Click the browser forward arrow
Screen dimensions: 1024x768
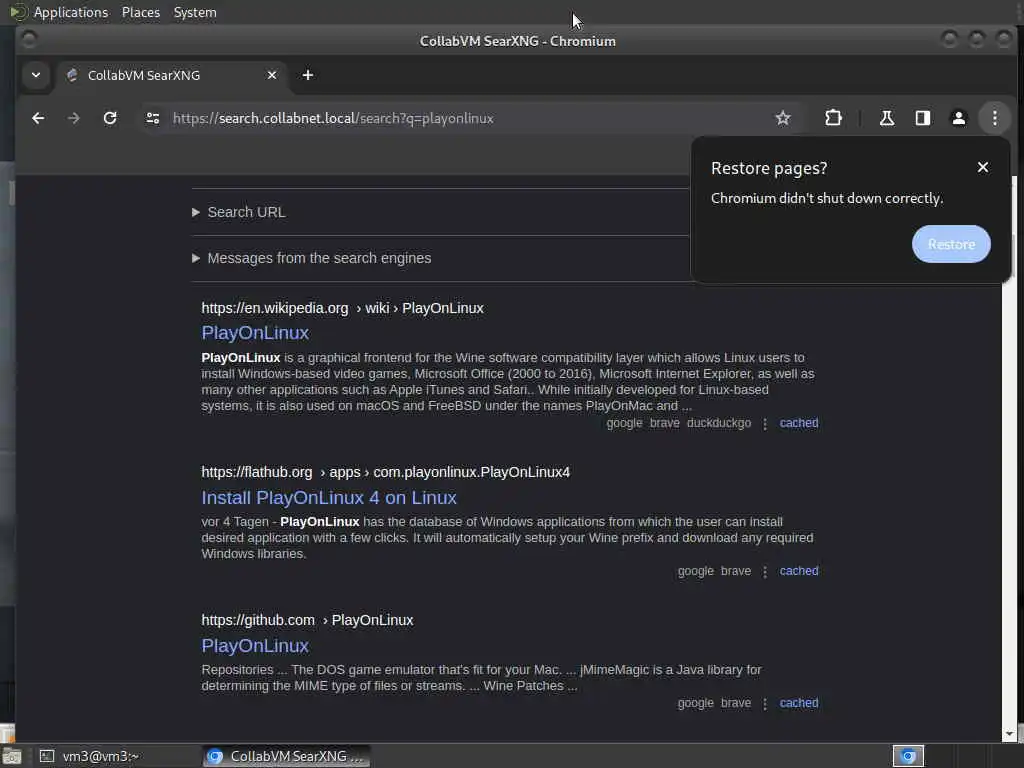tap(74, 118)
